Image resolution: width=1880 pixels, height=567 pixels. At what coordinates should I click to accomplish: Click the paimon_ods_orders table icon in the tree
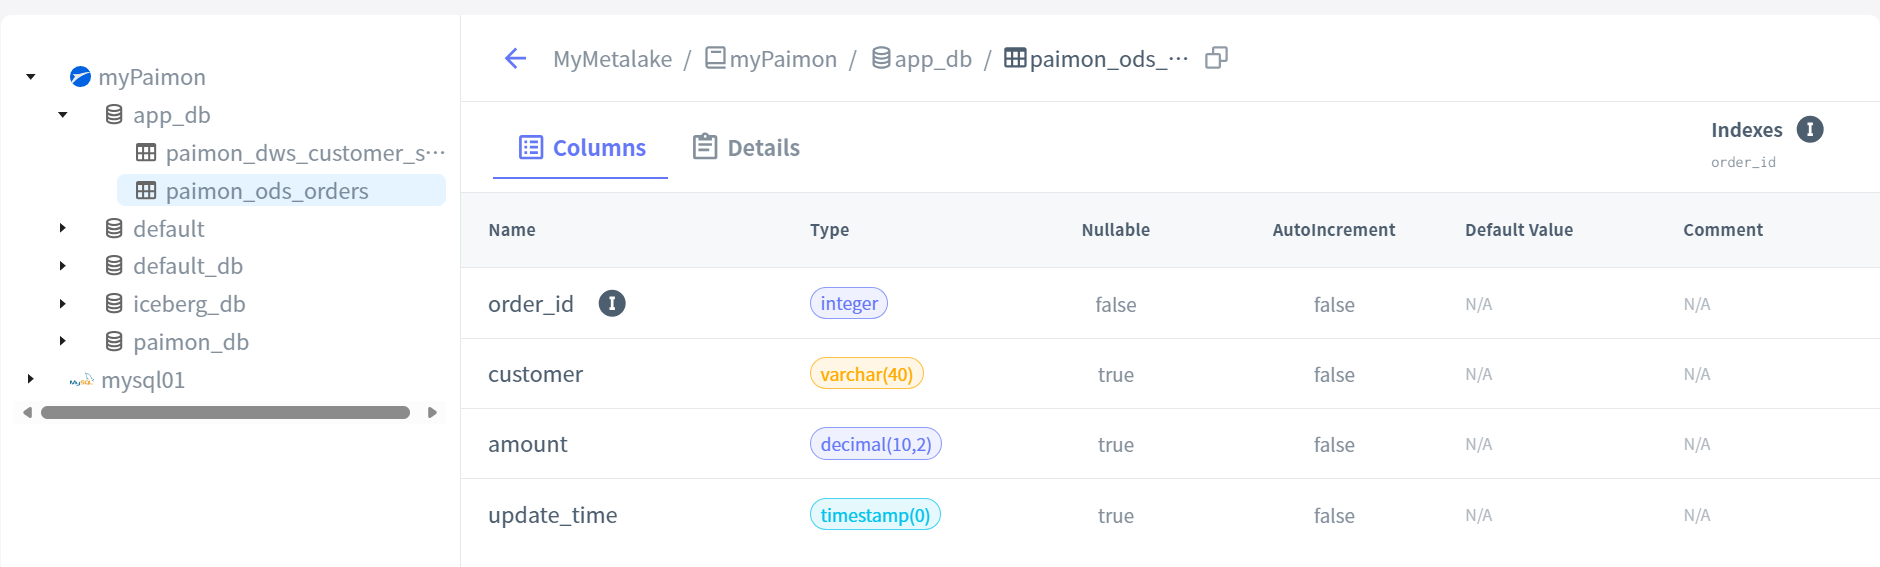click(x=146, y=191)
